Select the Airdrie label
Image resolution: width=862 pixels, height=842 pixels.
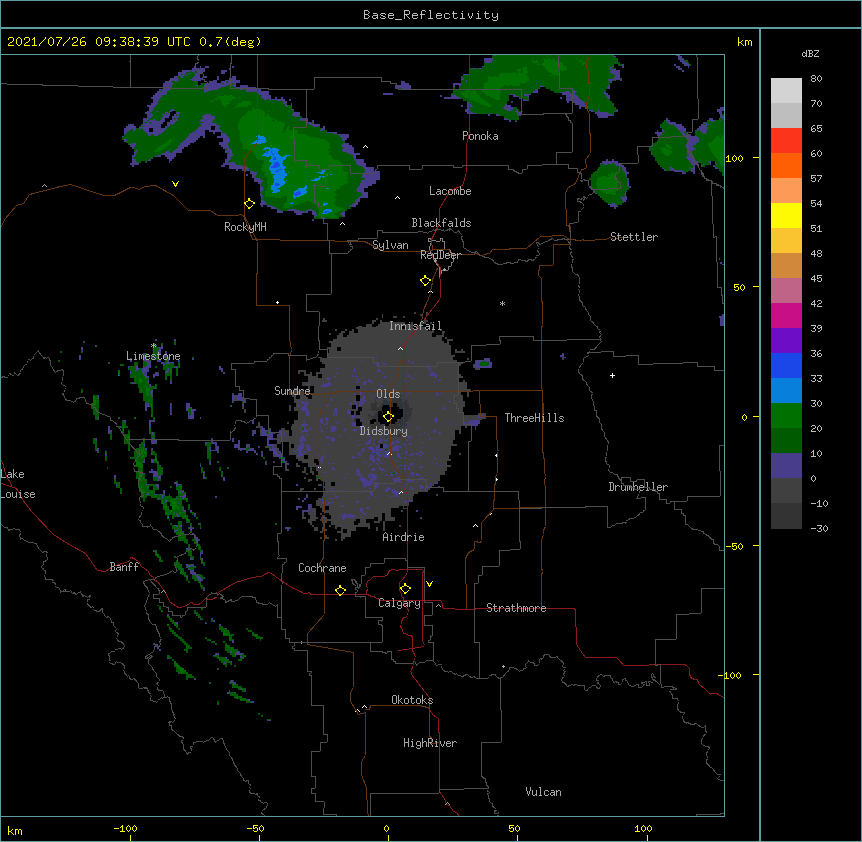tap(403, 537)
